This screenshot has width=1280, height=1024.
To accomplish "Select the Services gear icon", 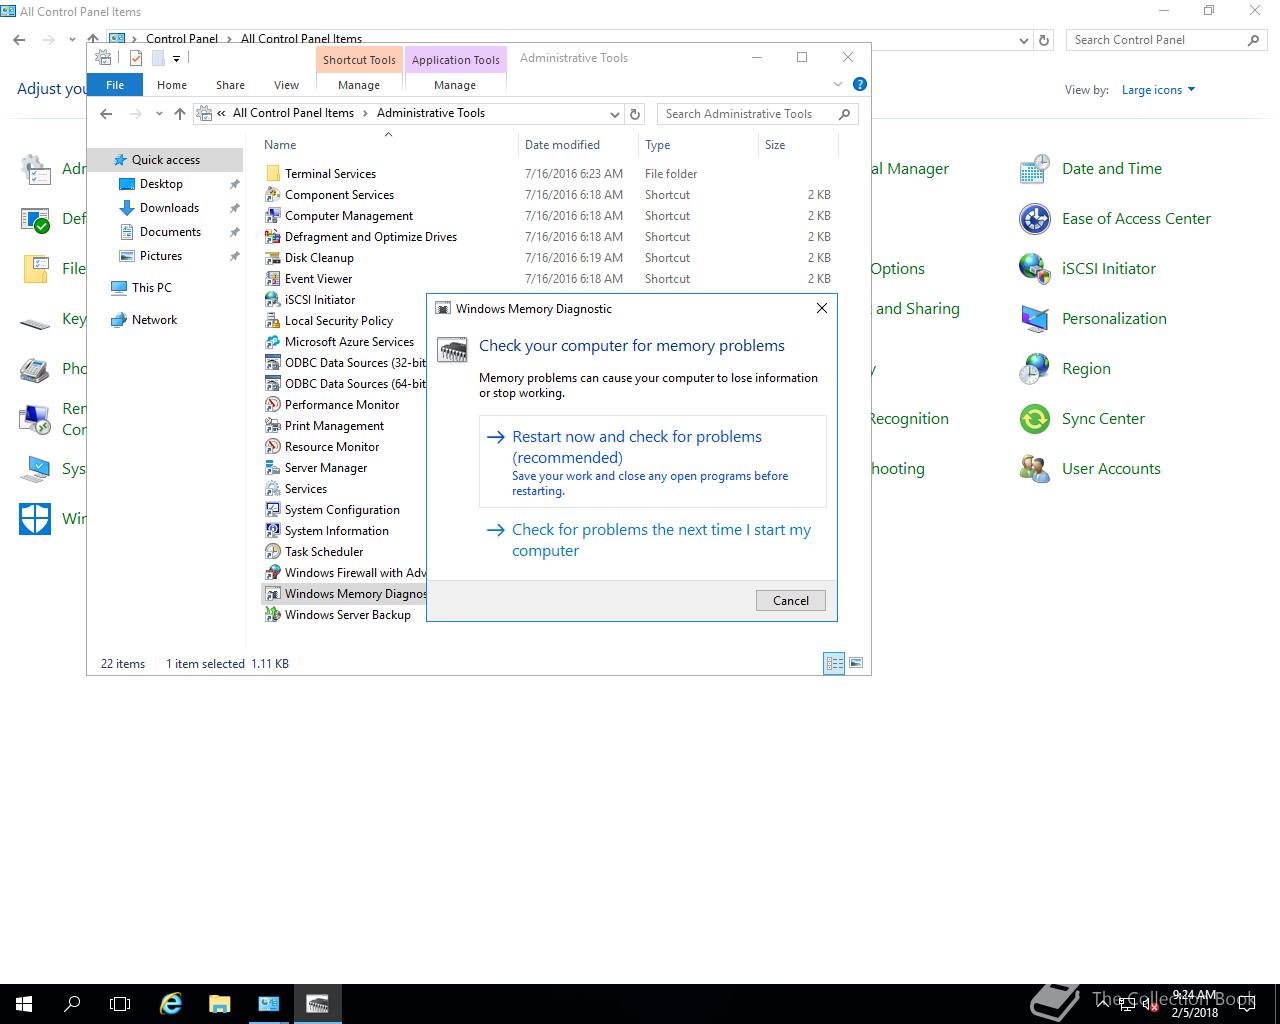I will (272, 489).
